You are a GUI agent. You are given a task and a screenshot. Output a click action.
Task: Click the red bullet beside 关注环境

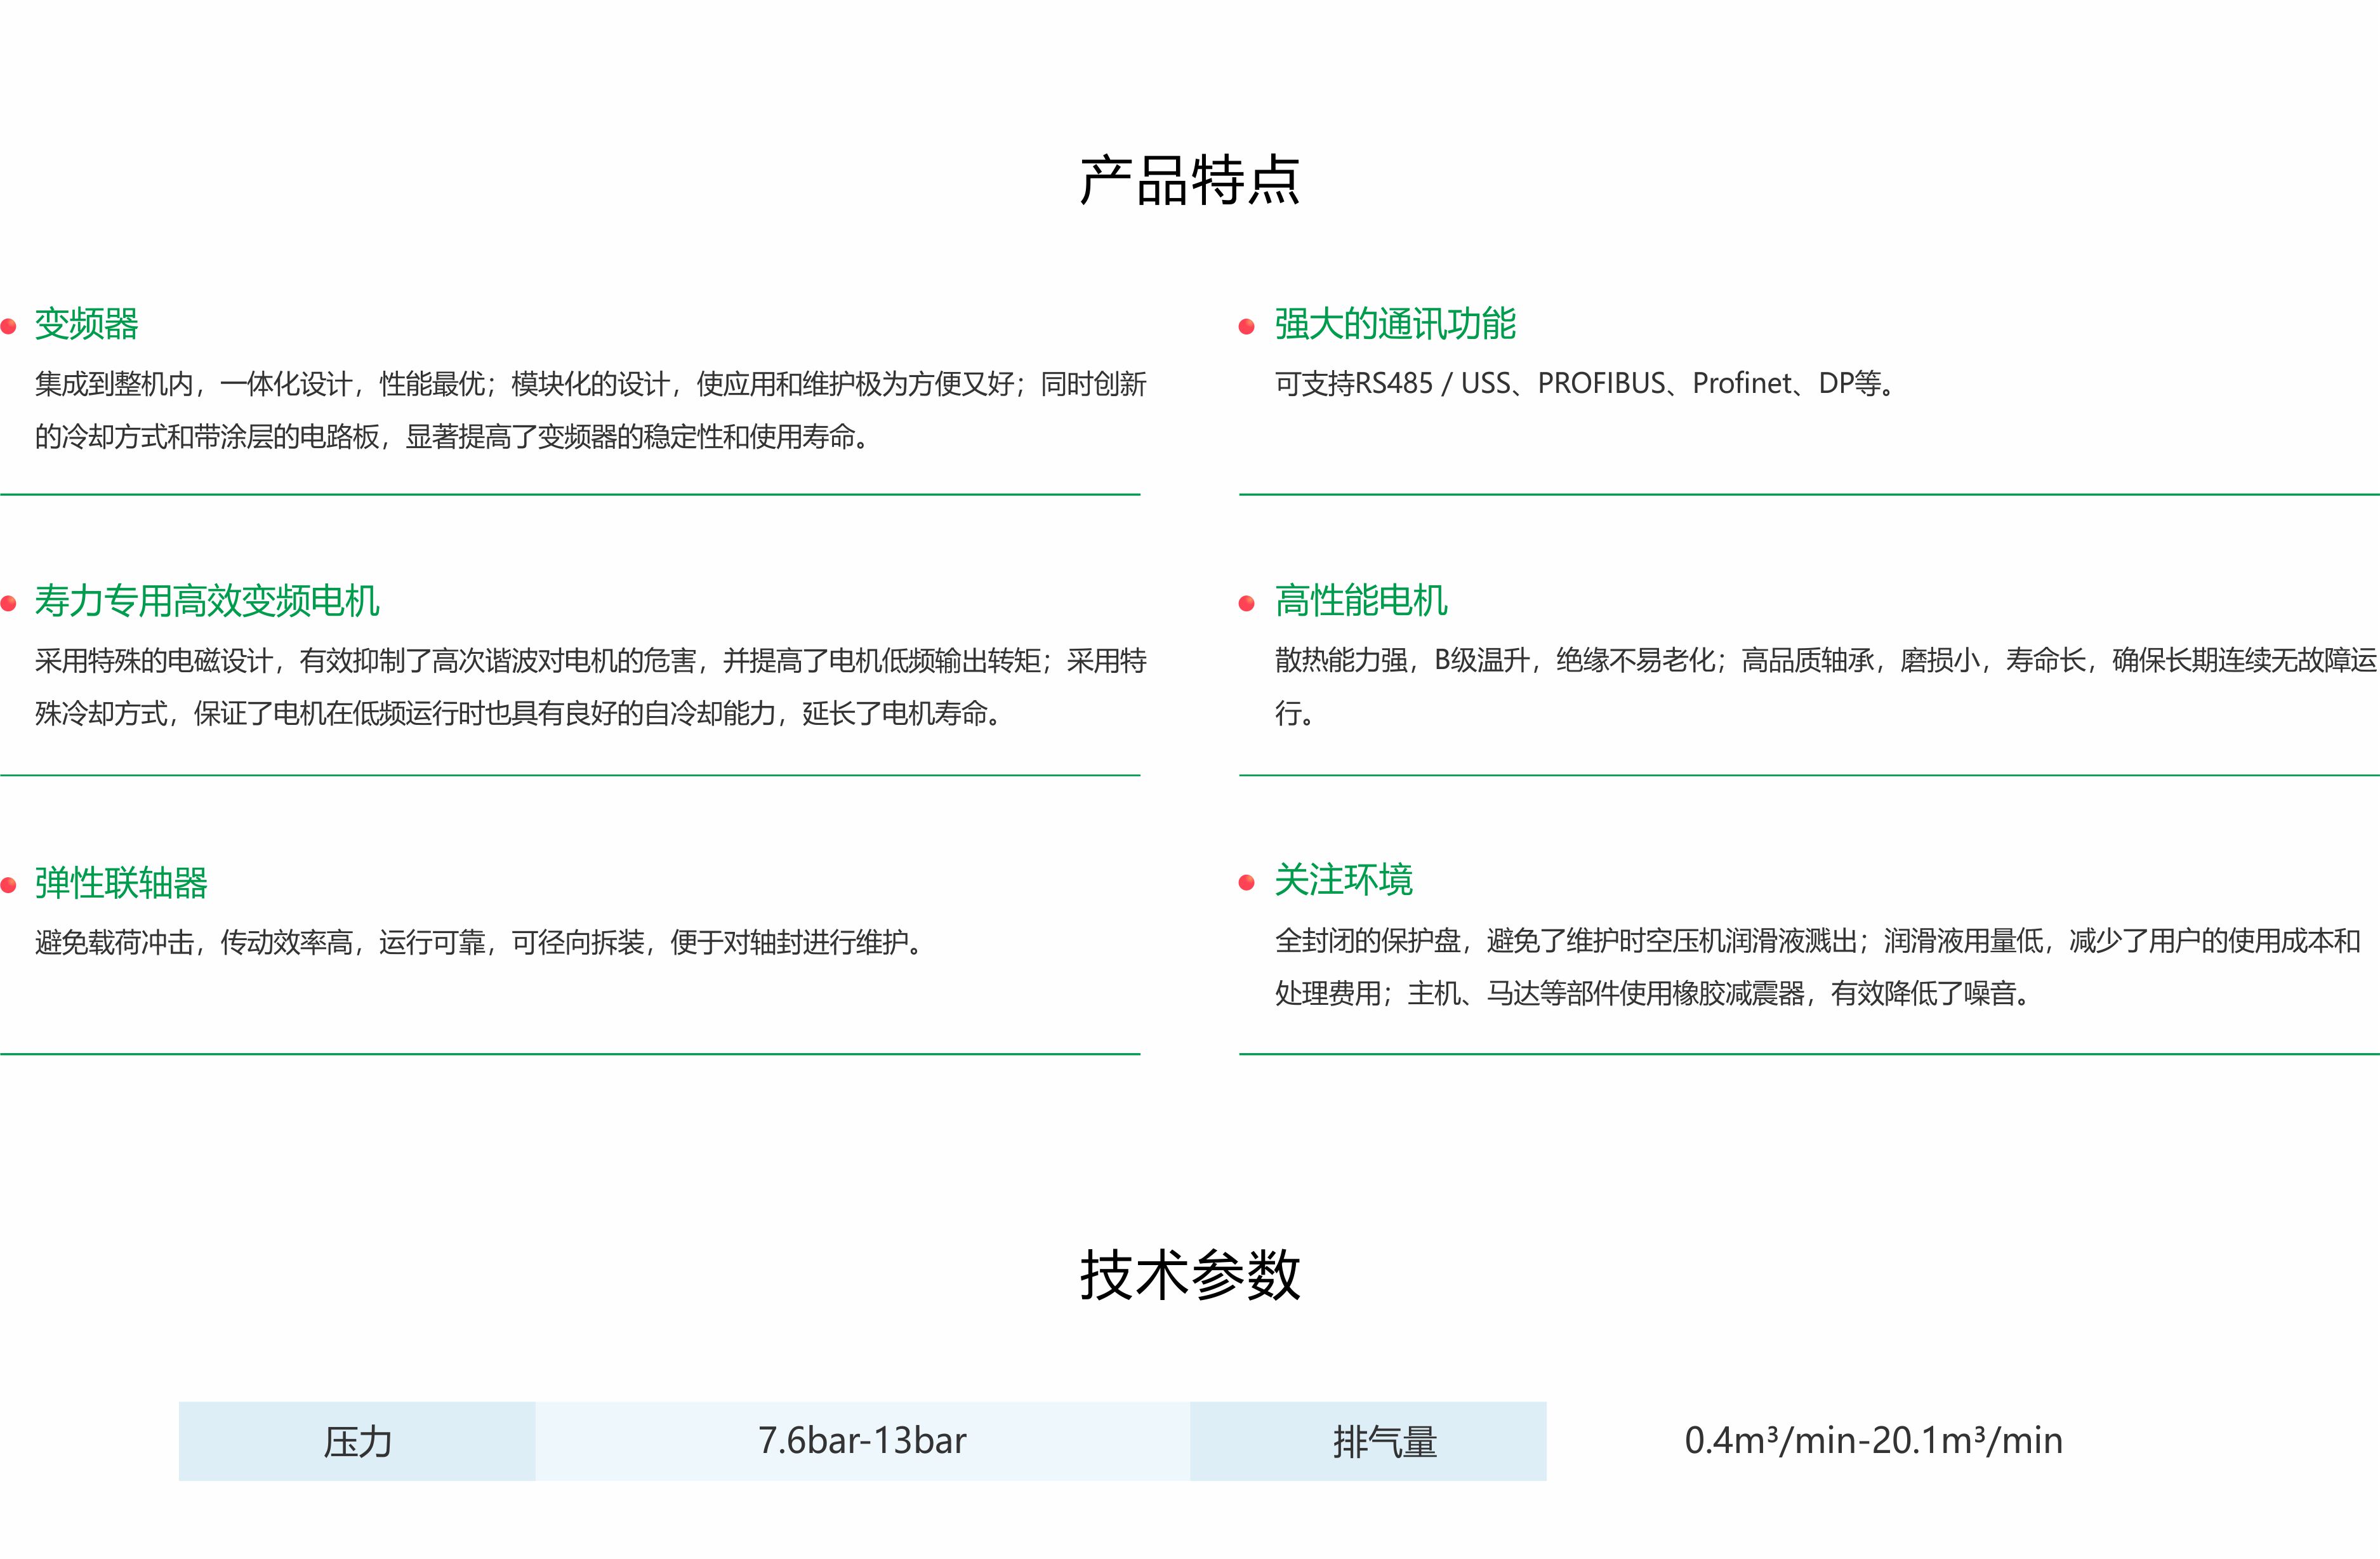tap(1246, 882)
